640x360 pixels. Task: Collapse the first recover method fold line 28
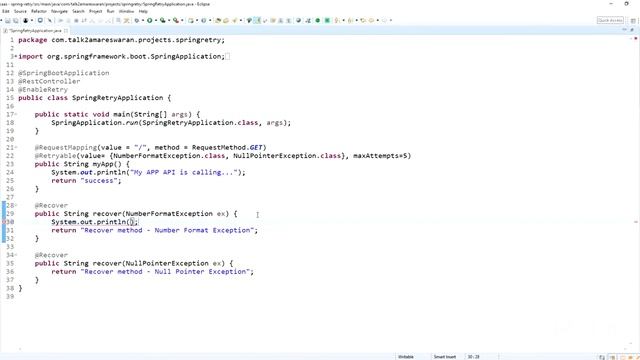[16, 205]
